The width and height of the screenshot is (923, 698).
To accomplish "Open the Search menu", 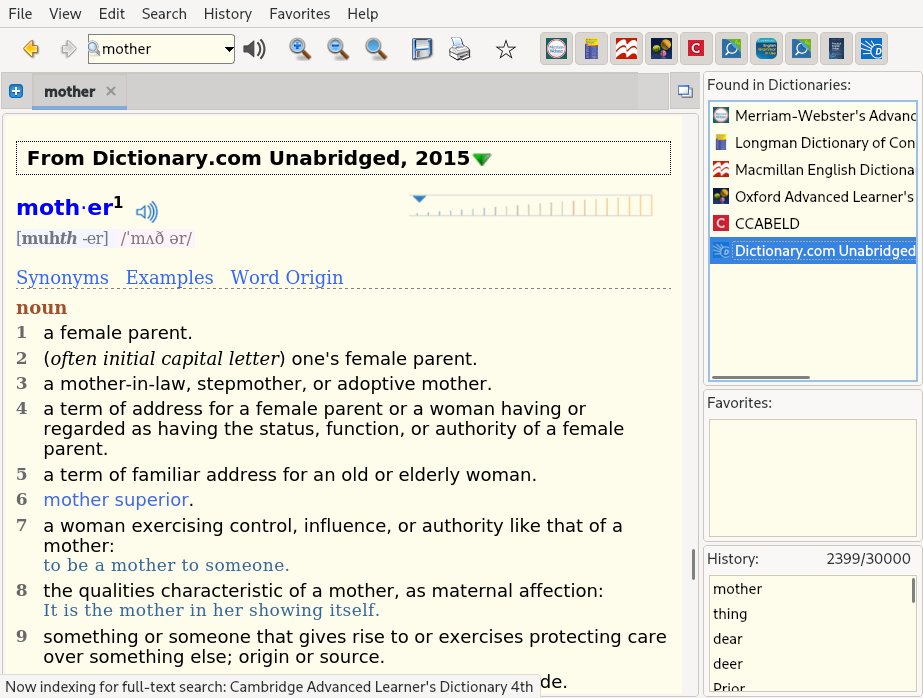I will [x=164, y=14].
